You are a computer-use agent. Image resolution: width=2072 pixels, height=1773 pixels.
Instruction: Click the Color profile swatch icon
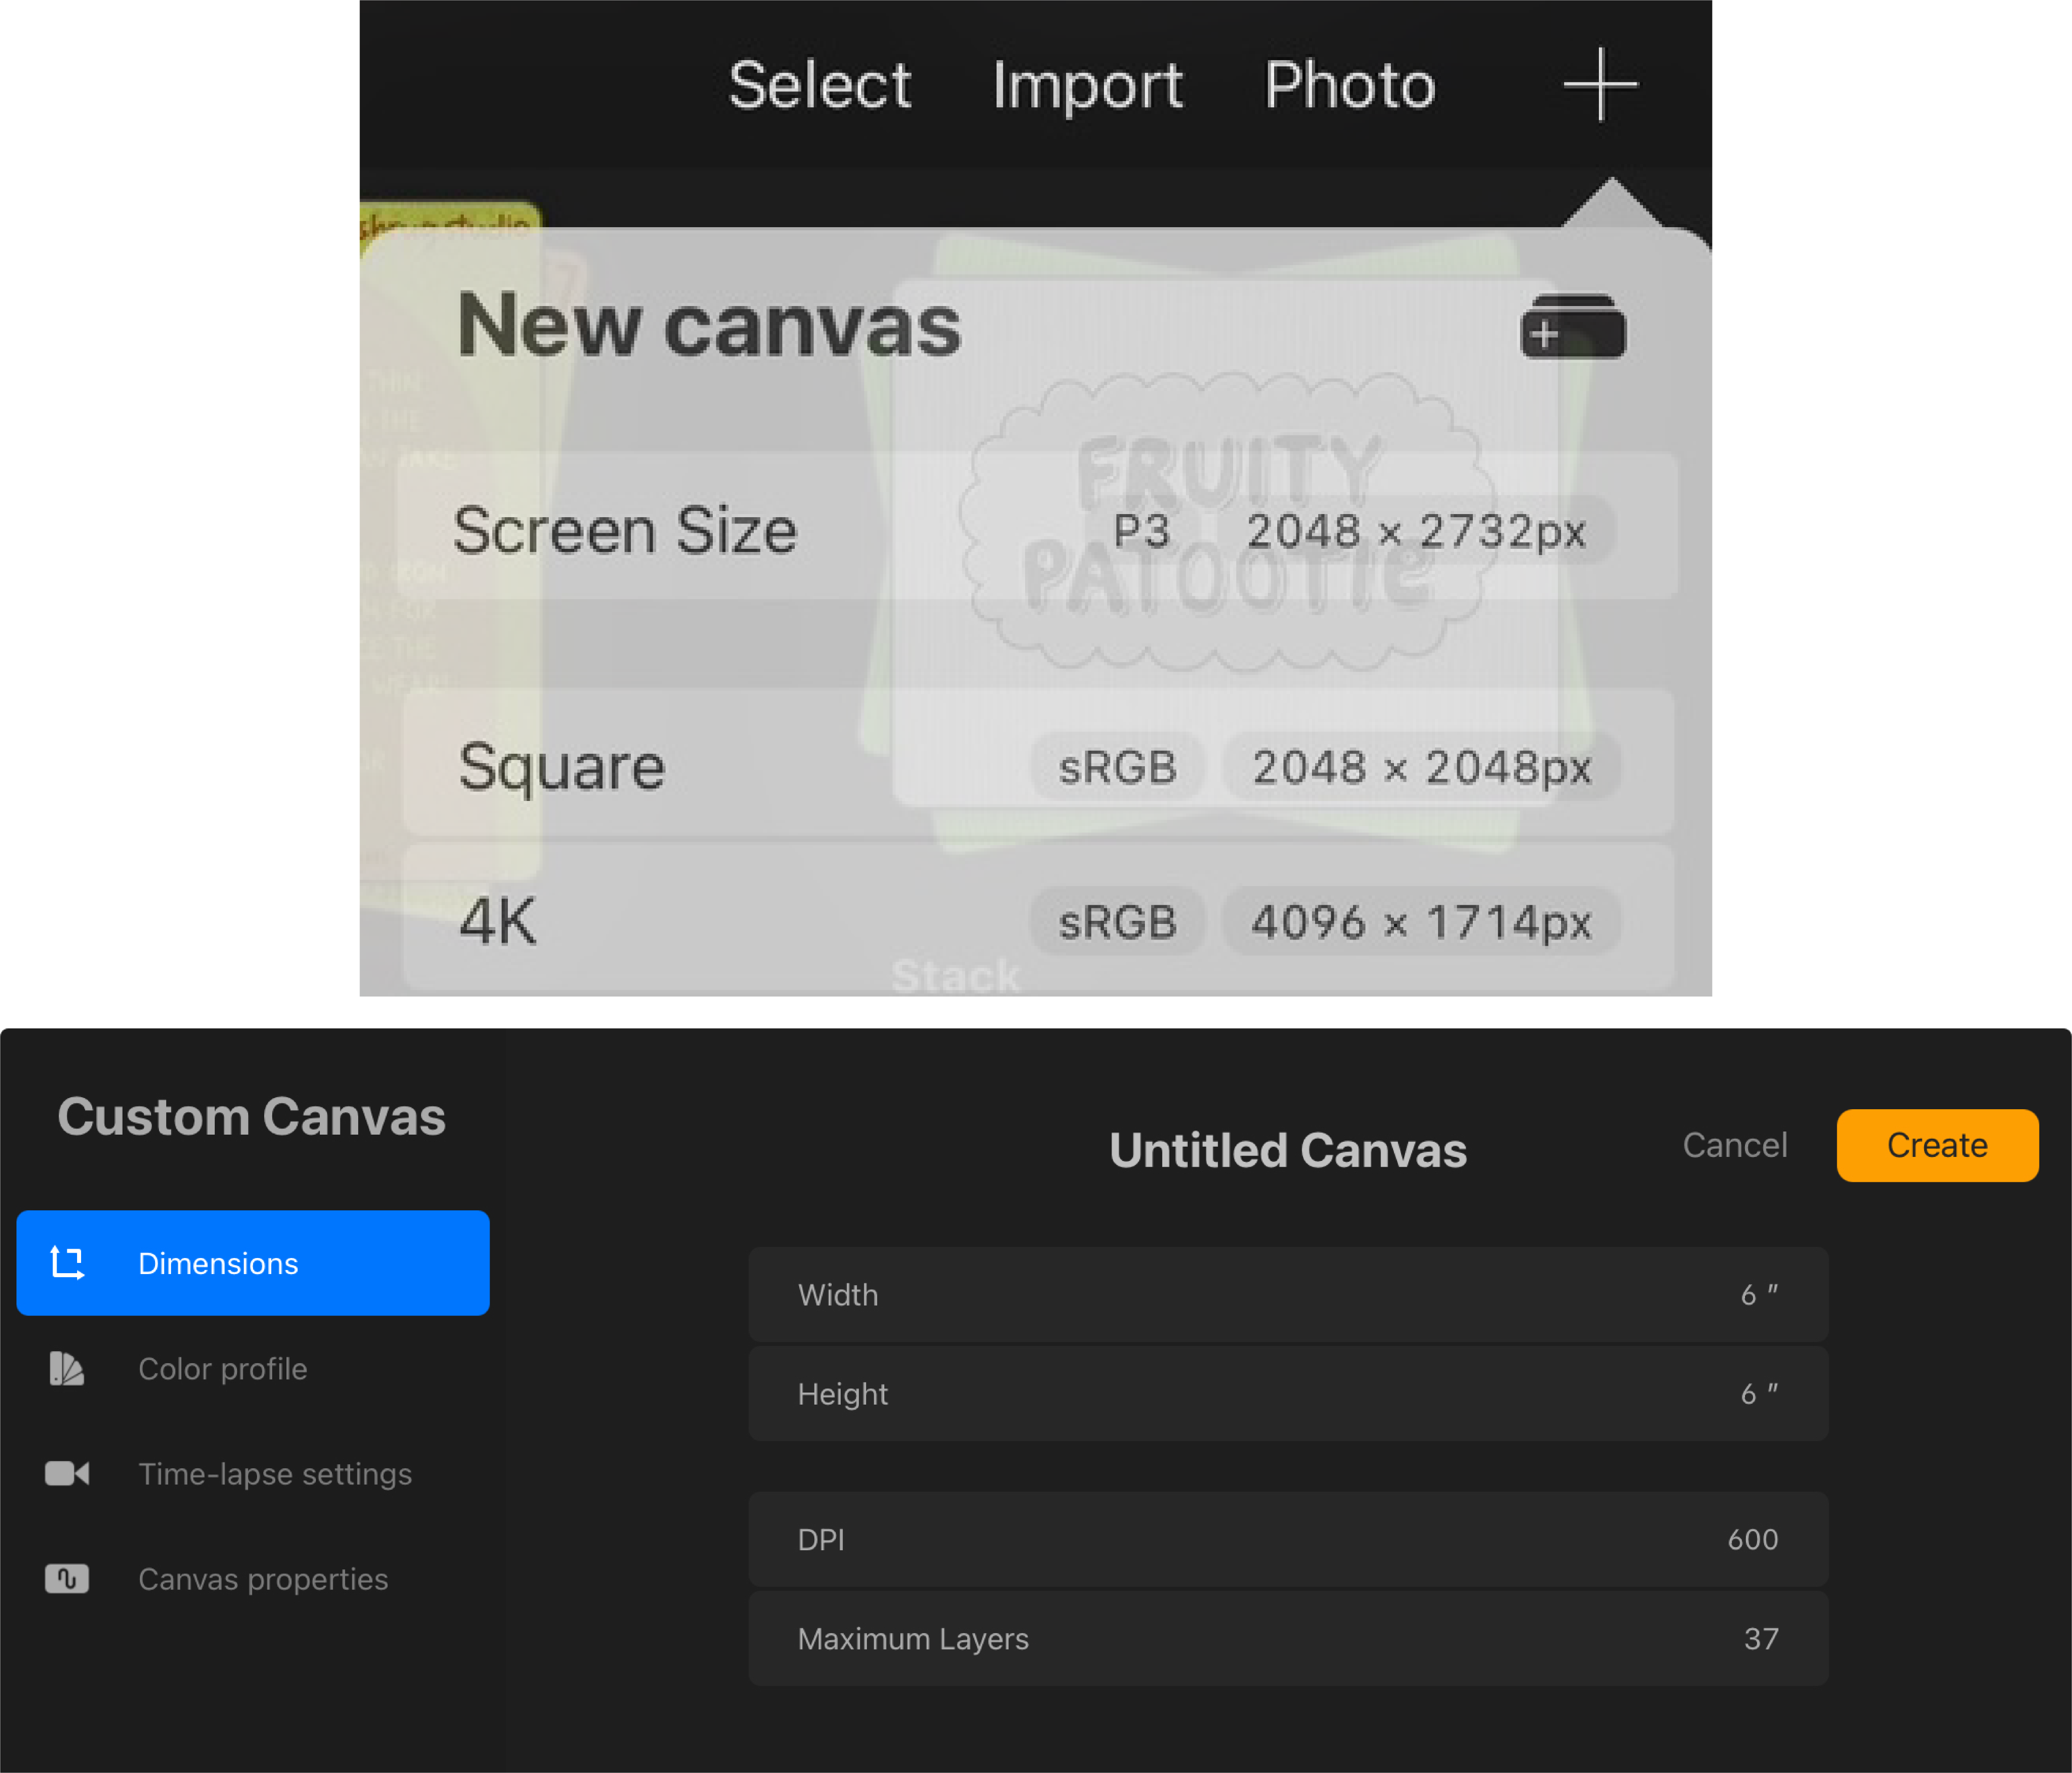point(67,1368)
